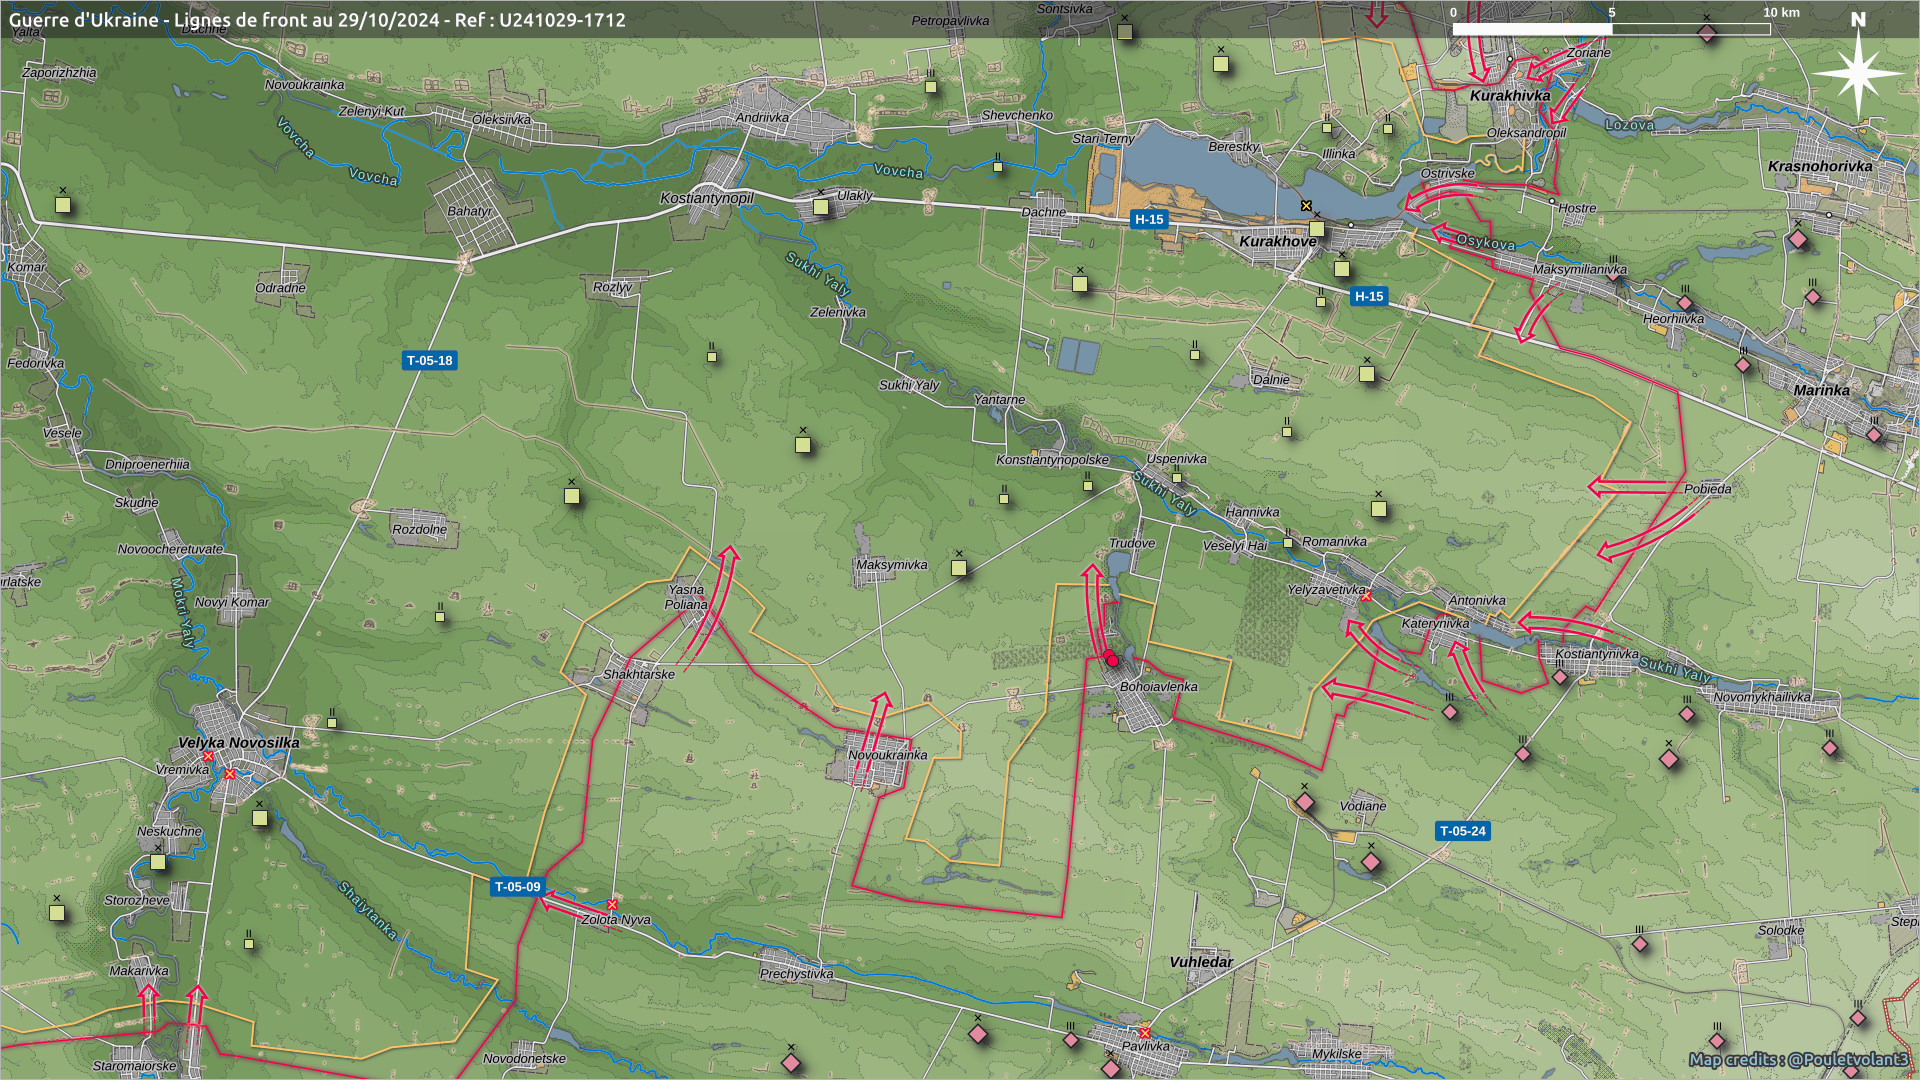Select yellow square unit marker beside Maksymivka
The height and width of the screenshot is (1080, 1920).
pyautogui.click(x=958, y=567)
